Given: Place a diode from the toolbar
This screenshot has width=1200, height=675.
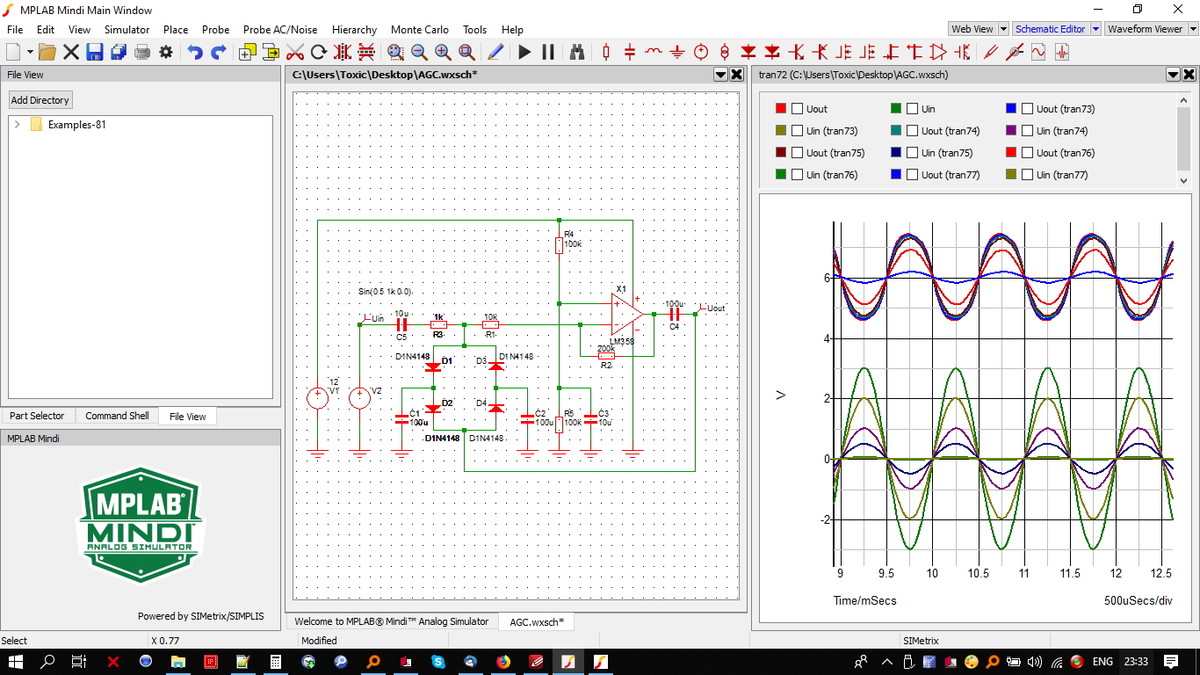Looking at the screenshot, I should [x=748, y=52].
